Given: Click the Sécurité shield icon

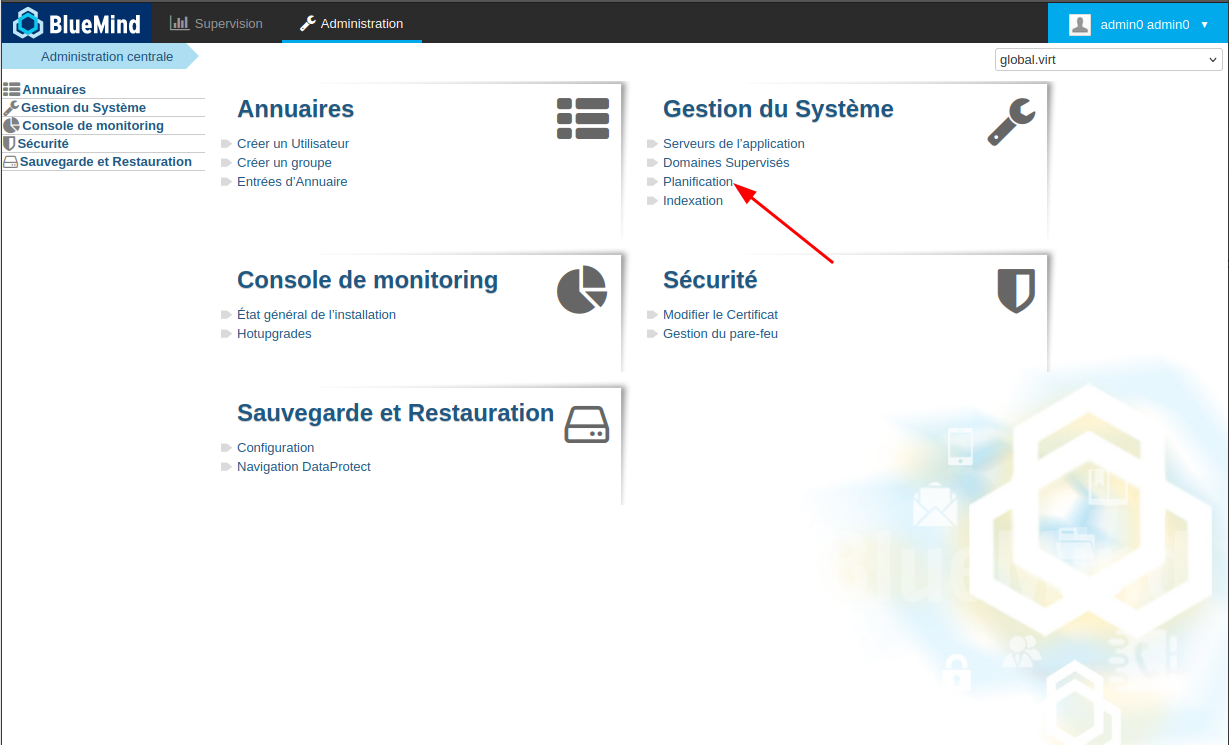Looking at the screenshot, I should [x=1016, y=291].
